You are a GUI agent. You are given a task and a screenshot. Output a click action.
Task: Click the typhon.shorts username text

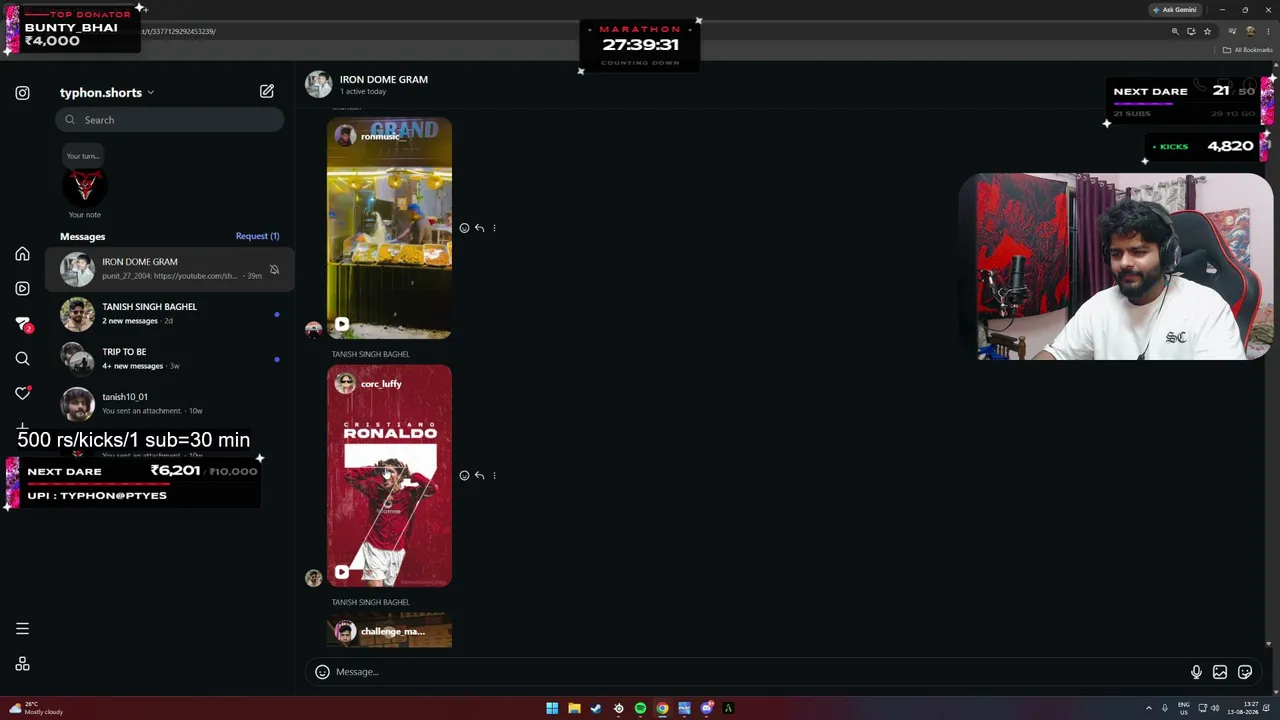click(101, 93)
